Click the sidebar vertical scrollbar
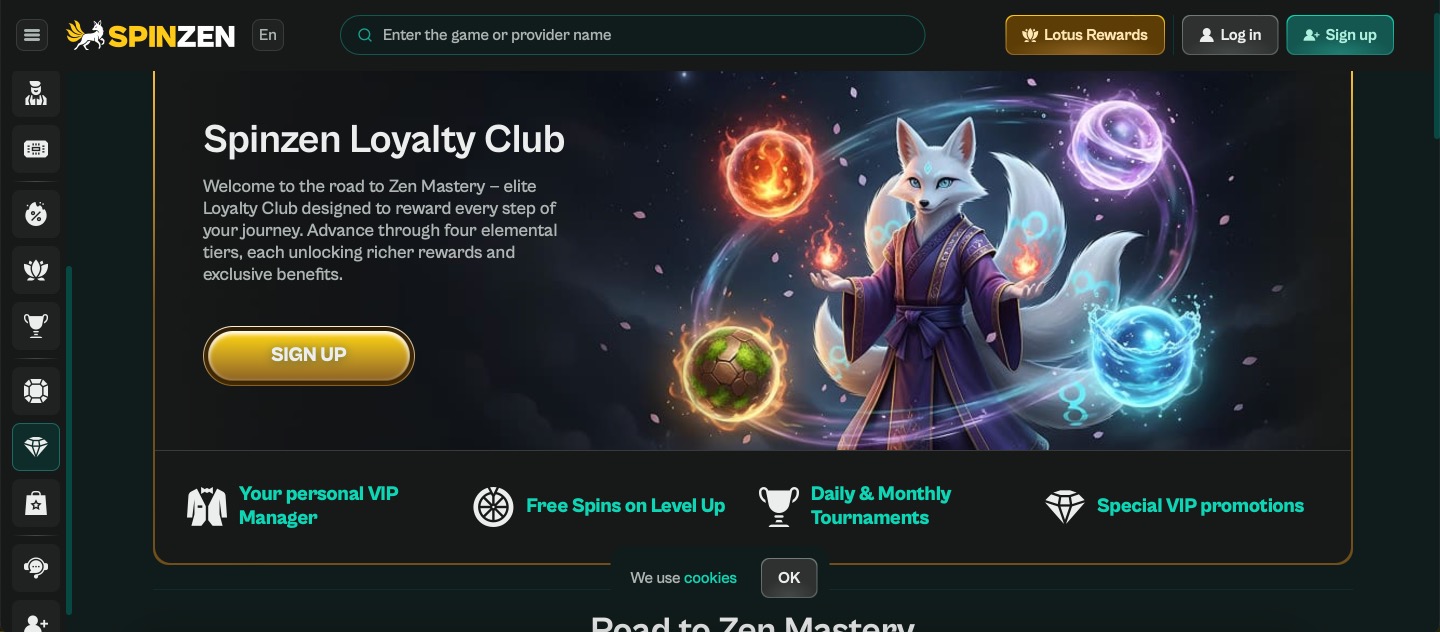 point(69,440)
